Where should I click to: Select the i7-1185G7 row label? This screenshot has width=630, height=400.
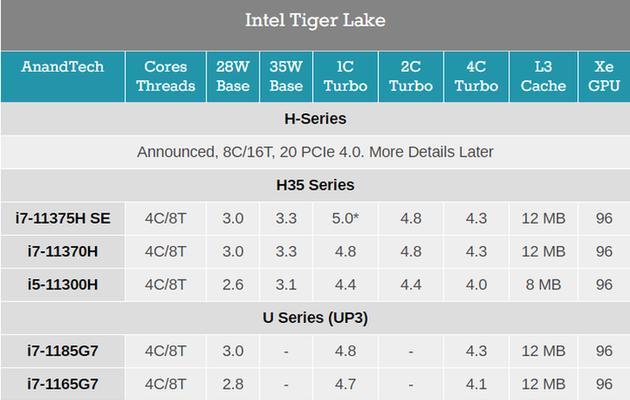pos(63,351)
